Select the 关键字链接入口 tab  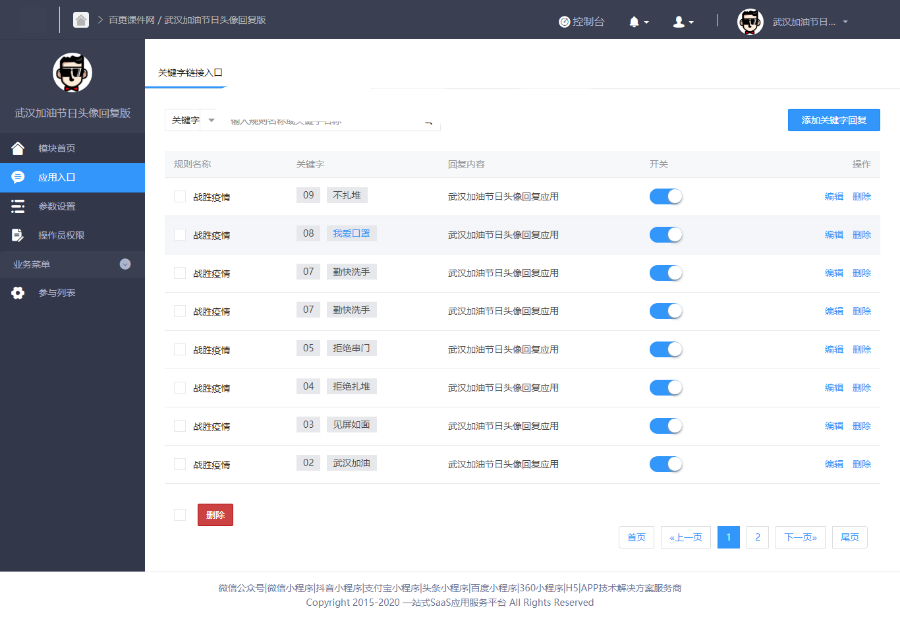pos(190,73)
